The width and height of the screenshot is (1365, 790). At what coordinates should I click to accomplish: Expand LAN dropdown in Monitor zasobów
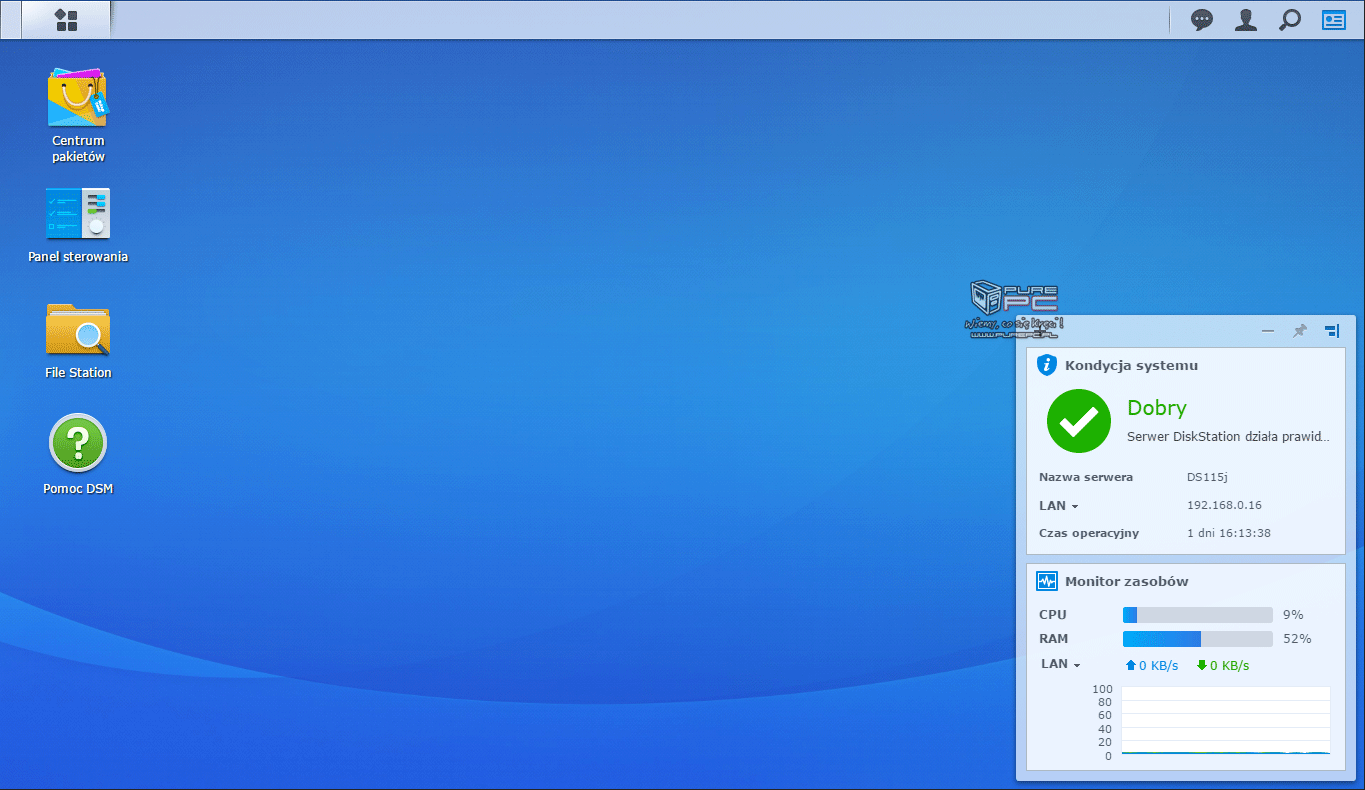click(1061, 664)
